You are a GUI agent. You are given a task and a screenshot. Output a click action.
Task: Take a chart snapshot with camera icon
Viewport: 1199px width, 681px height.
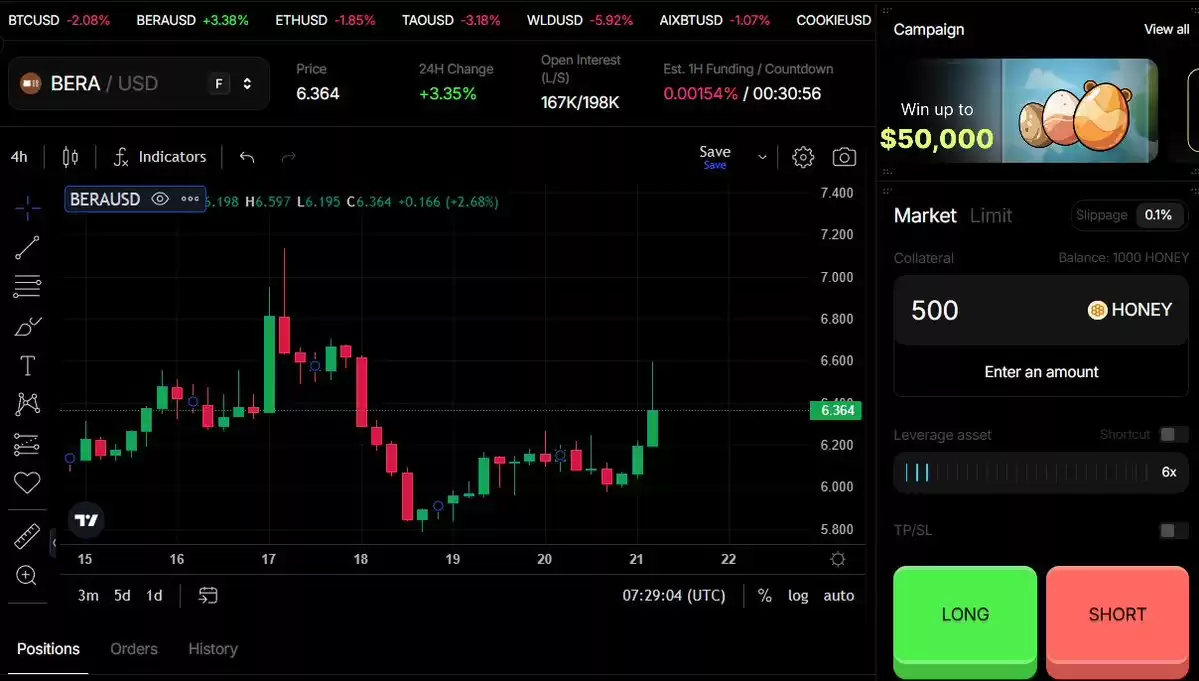point(844,157)
